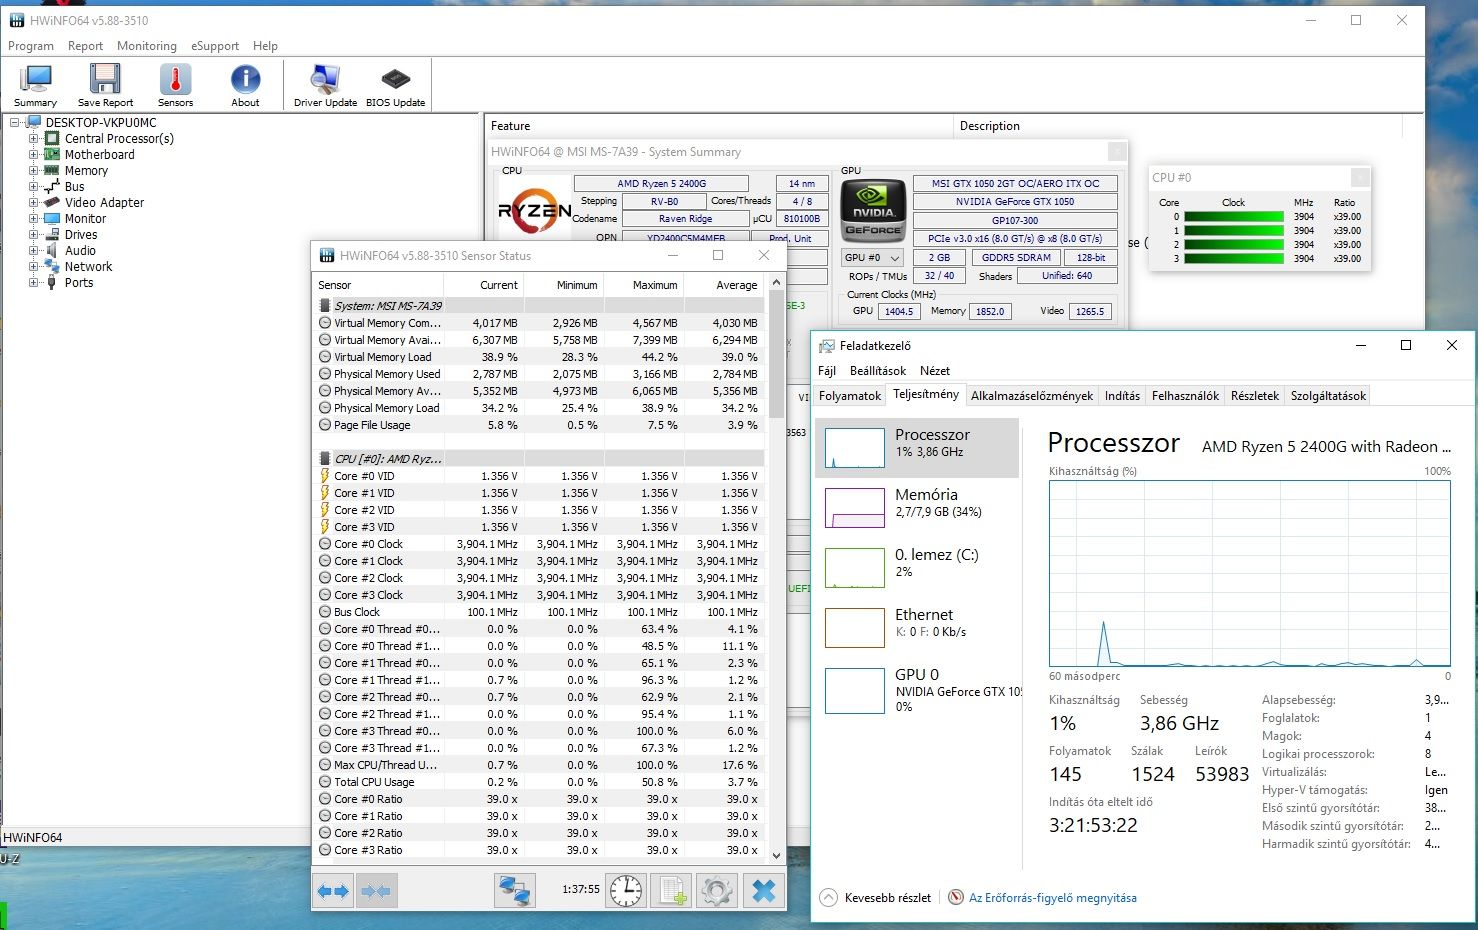Open the Beállítások menu in Feladatkezelő
The image size is (1478, 930).
coord(878,371)
